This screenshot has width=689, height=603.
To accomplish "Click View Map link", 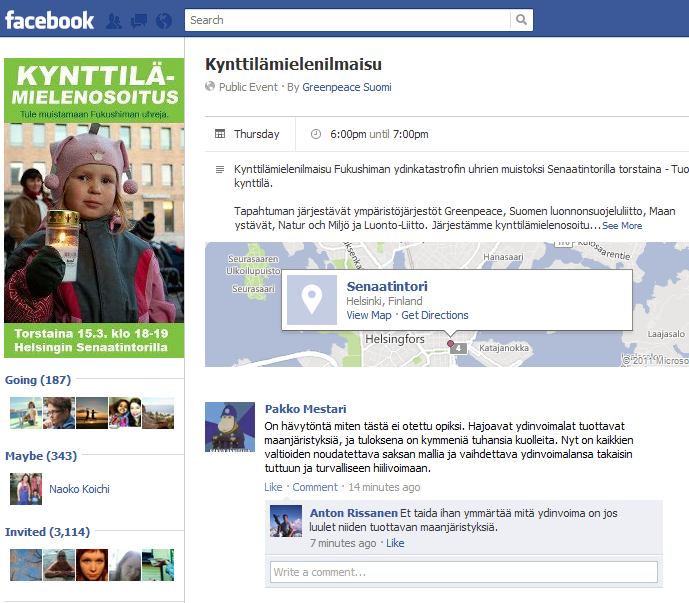I will (x=369, y=315).
